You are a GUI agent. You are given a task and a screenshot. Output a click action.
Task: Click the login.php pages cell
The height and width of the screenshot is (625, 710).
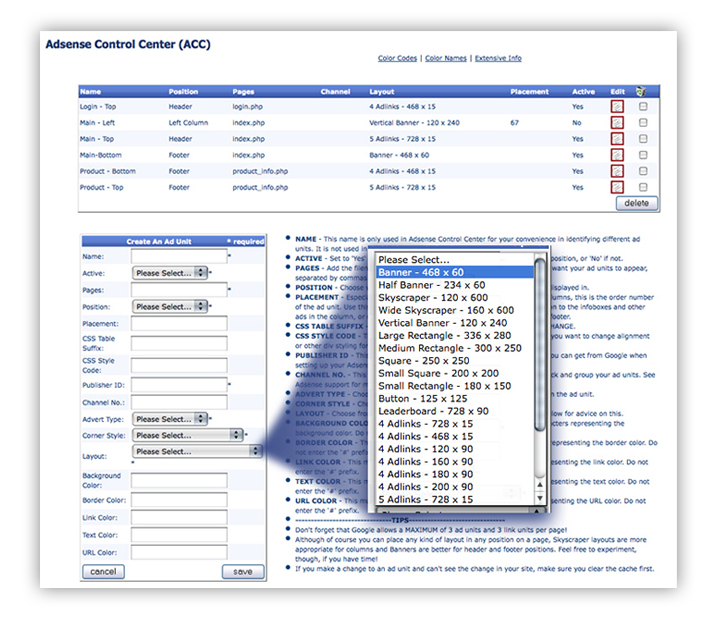[x=247, y=106]
